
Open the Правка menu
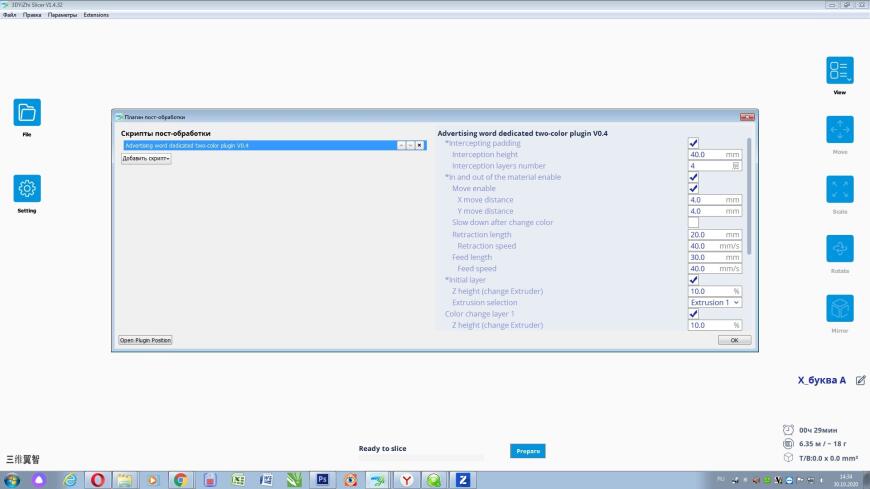click(32, 15)
